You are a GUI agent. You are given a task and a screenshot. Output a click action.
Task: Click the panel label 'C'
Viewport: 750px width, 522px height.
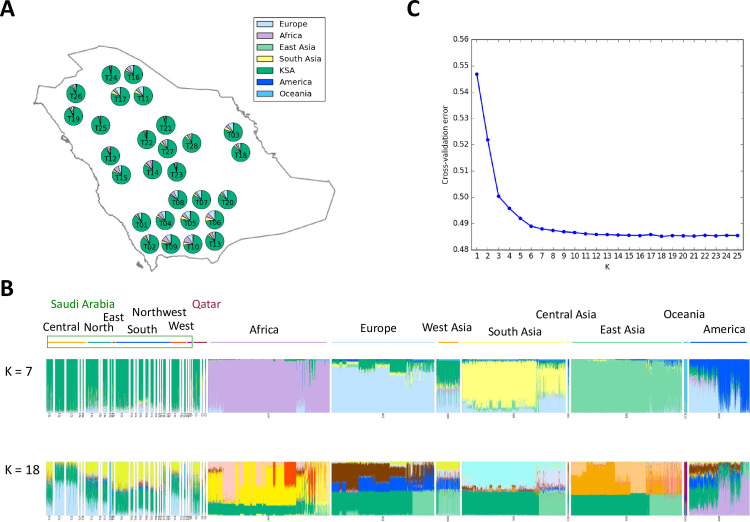tap(413, 9)
